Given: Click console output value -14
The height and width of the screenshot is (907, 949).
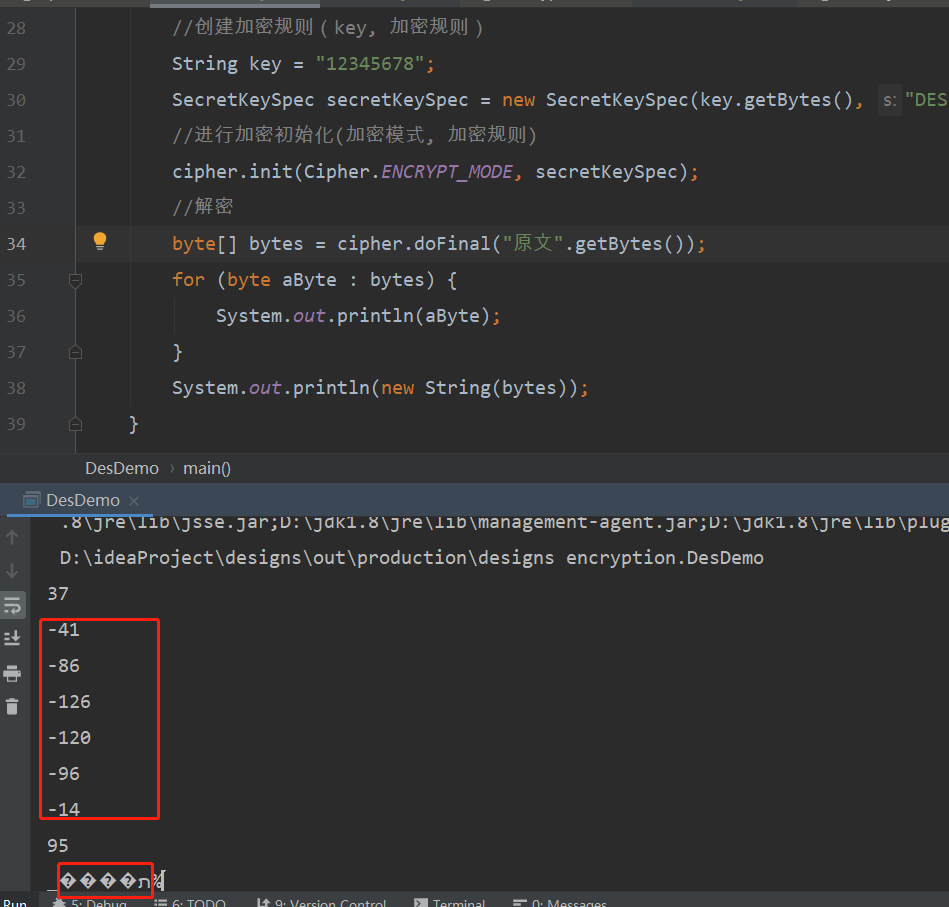Looking at the screenshot, I should coord(64,810).
